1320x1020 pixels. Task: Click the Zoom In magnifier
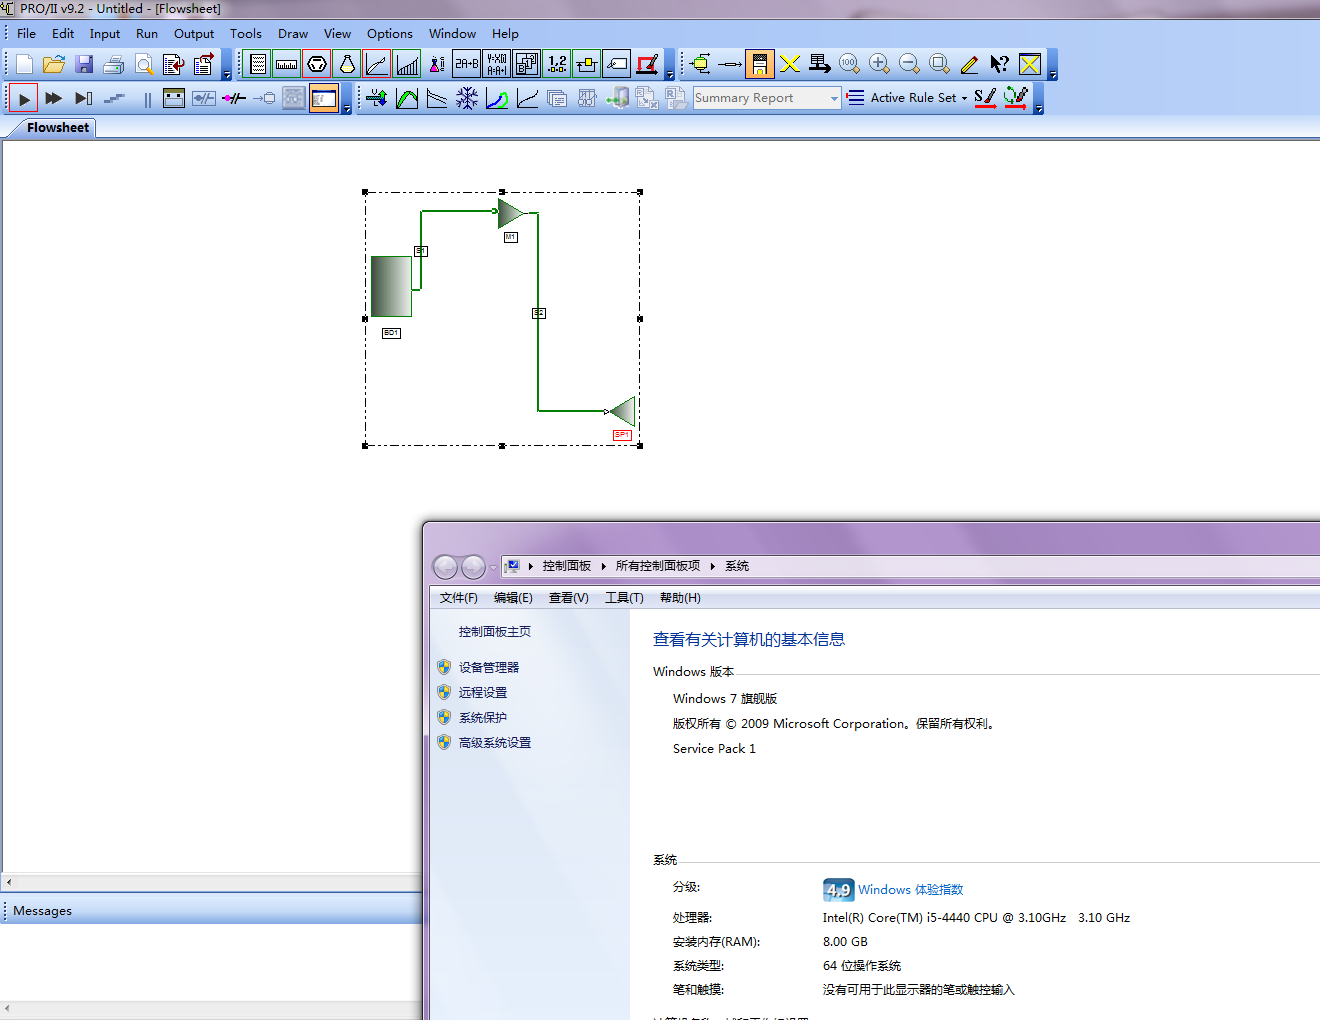tap(879, 65)
